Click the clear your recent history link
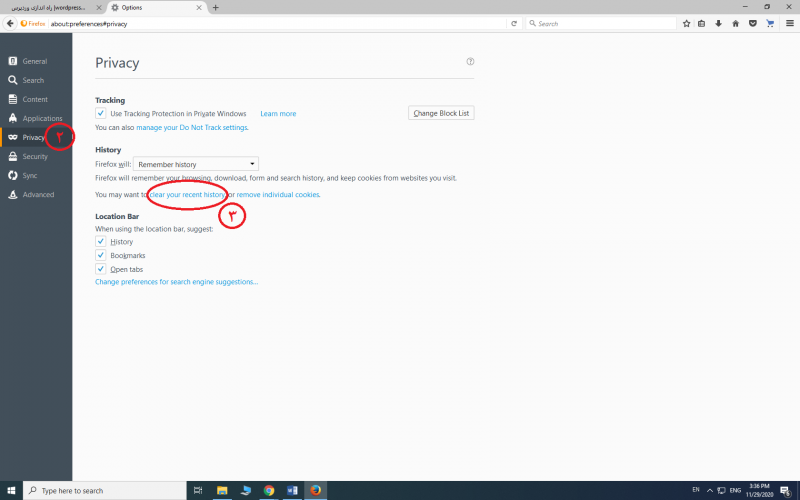Viewport: 800px width, 500px height. pos(187,195)
